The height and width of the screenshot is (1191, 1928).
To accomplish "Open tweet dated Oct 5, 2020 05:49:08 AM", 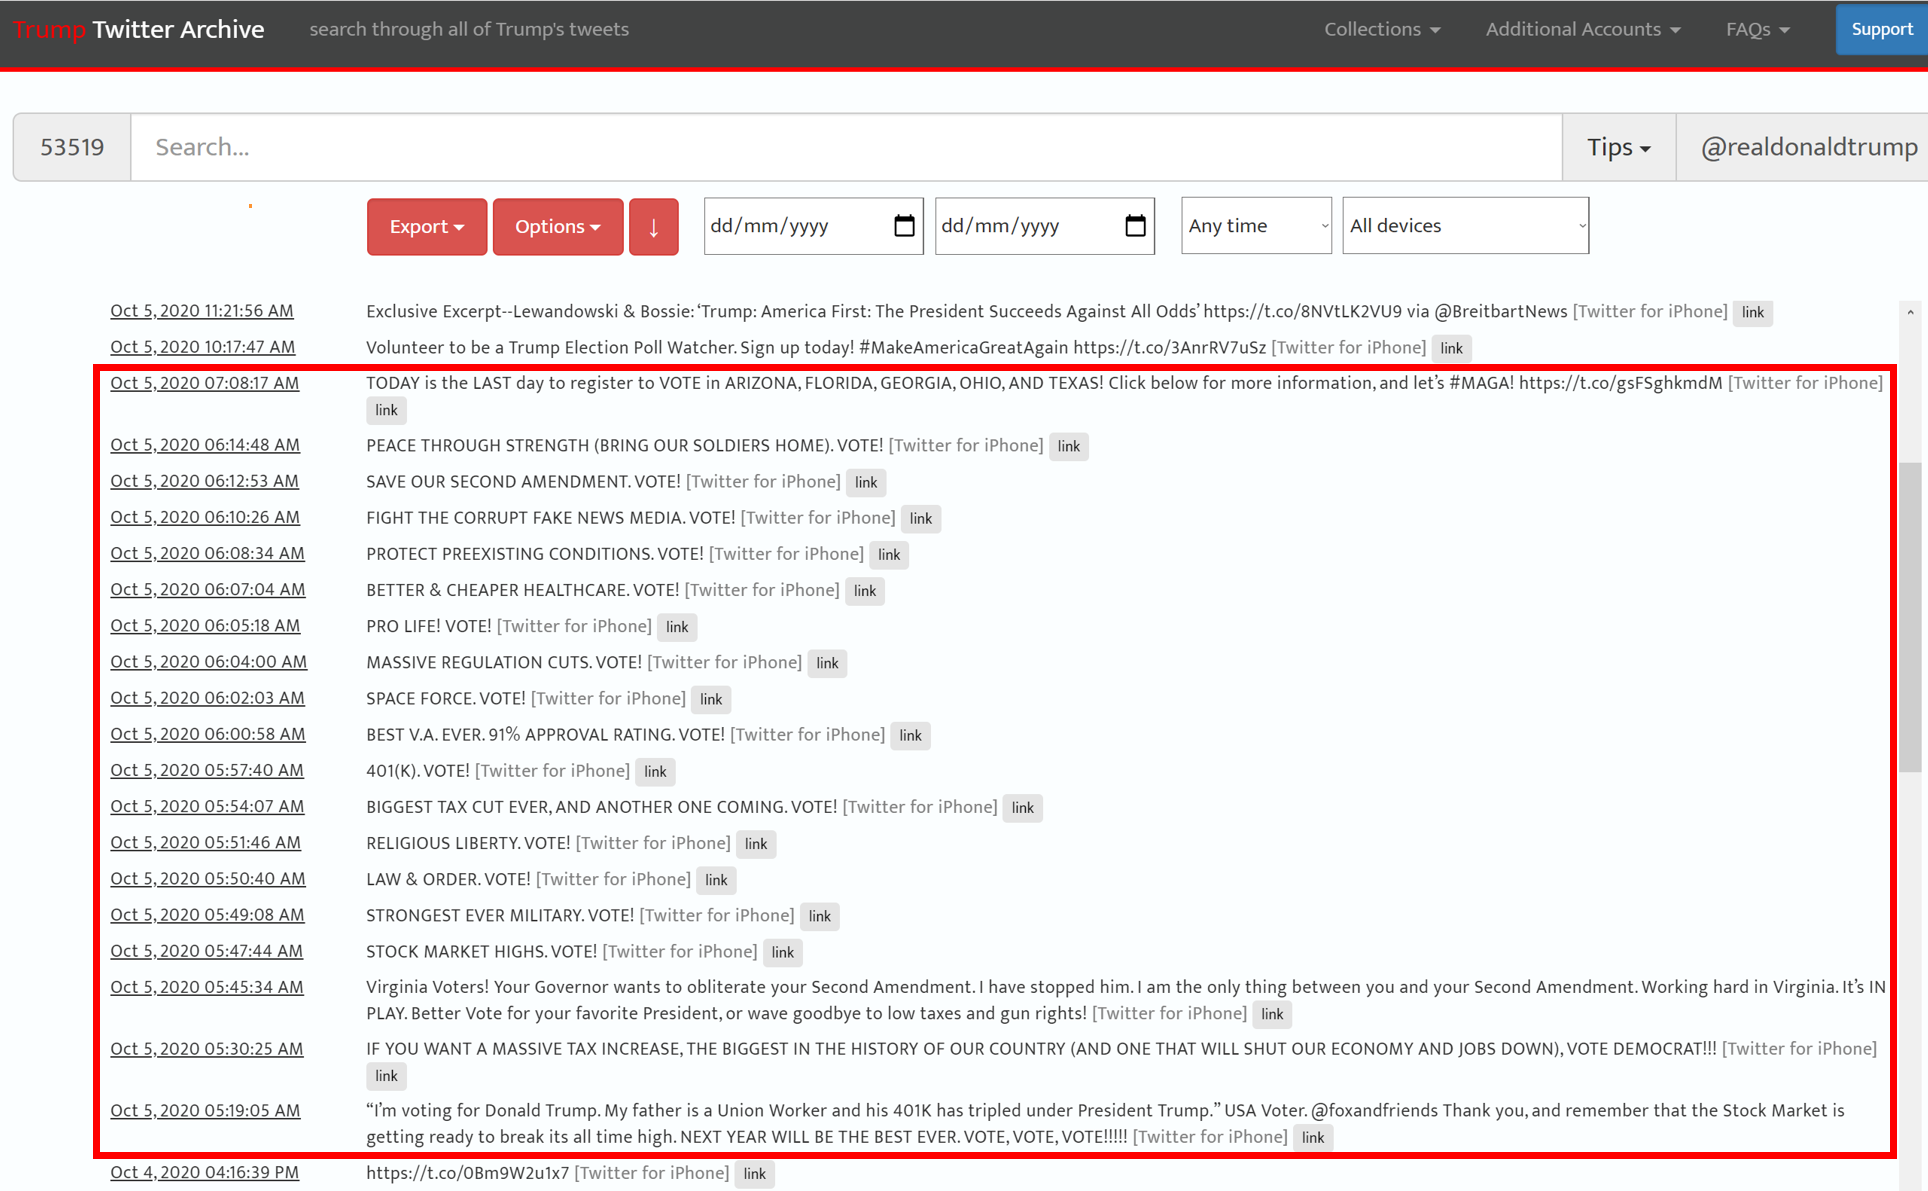I will point(207,914).
